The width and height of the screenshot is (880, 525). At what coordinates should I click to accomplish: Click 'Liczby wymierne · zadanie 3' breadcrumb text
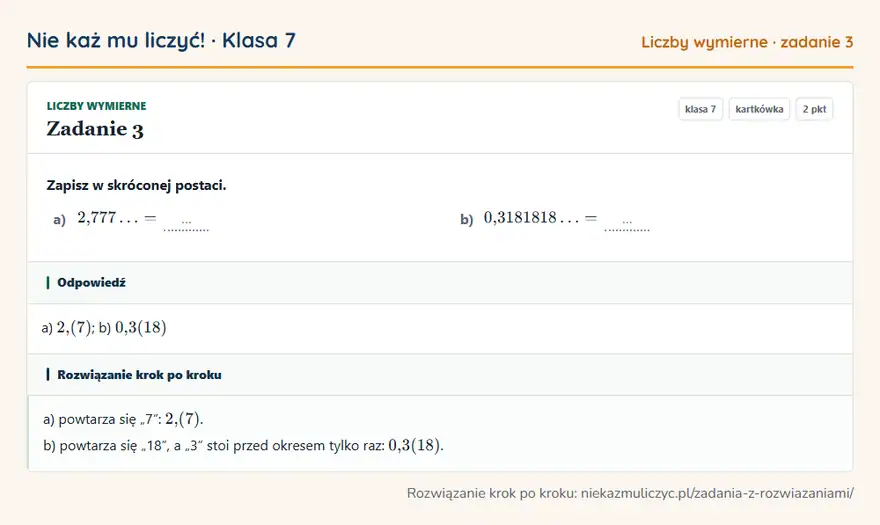(x=747, y=42)
